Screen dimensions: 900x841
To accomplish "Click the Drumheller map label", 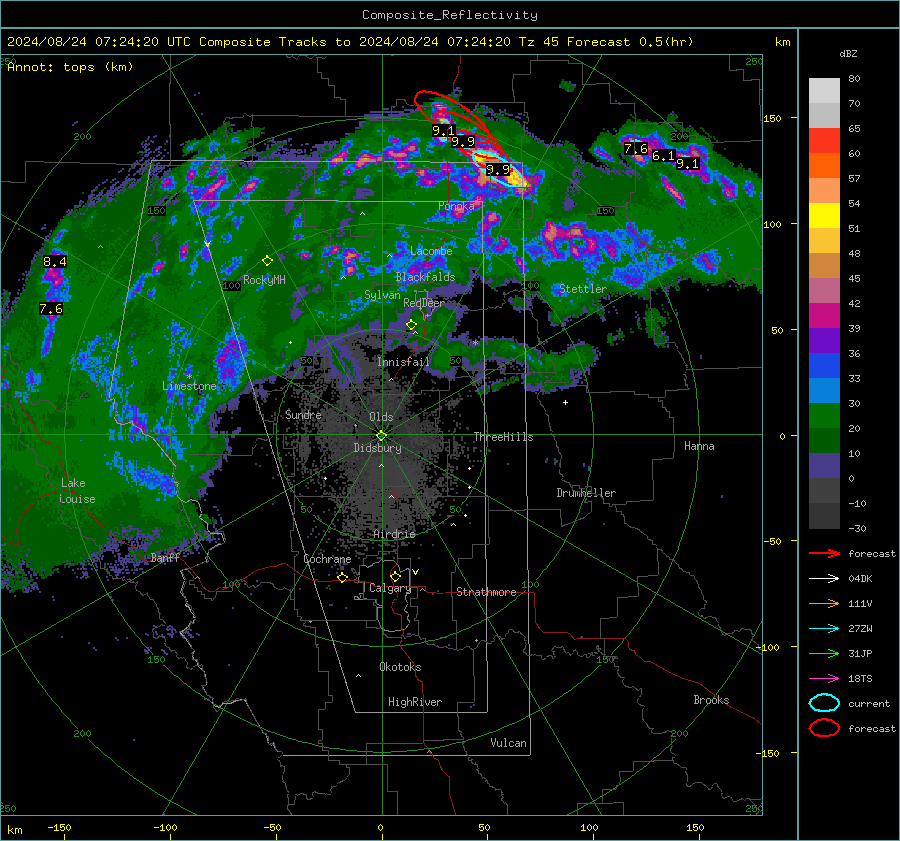I will (x=586, y=493).
